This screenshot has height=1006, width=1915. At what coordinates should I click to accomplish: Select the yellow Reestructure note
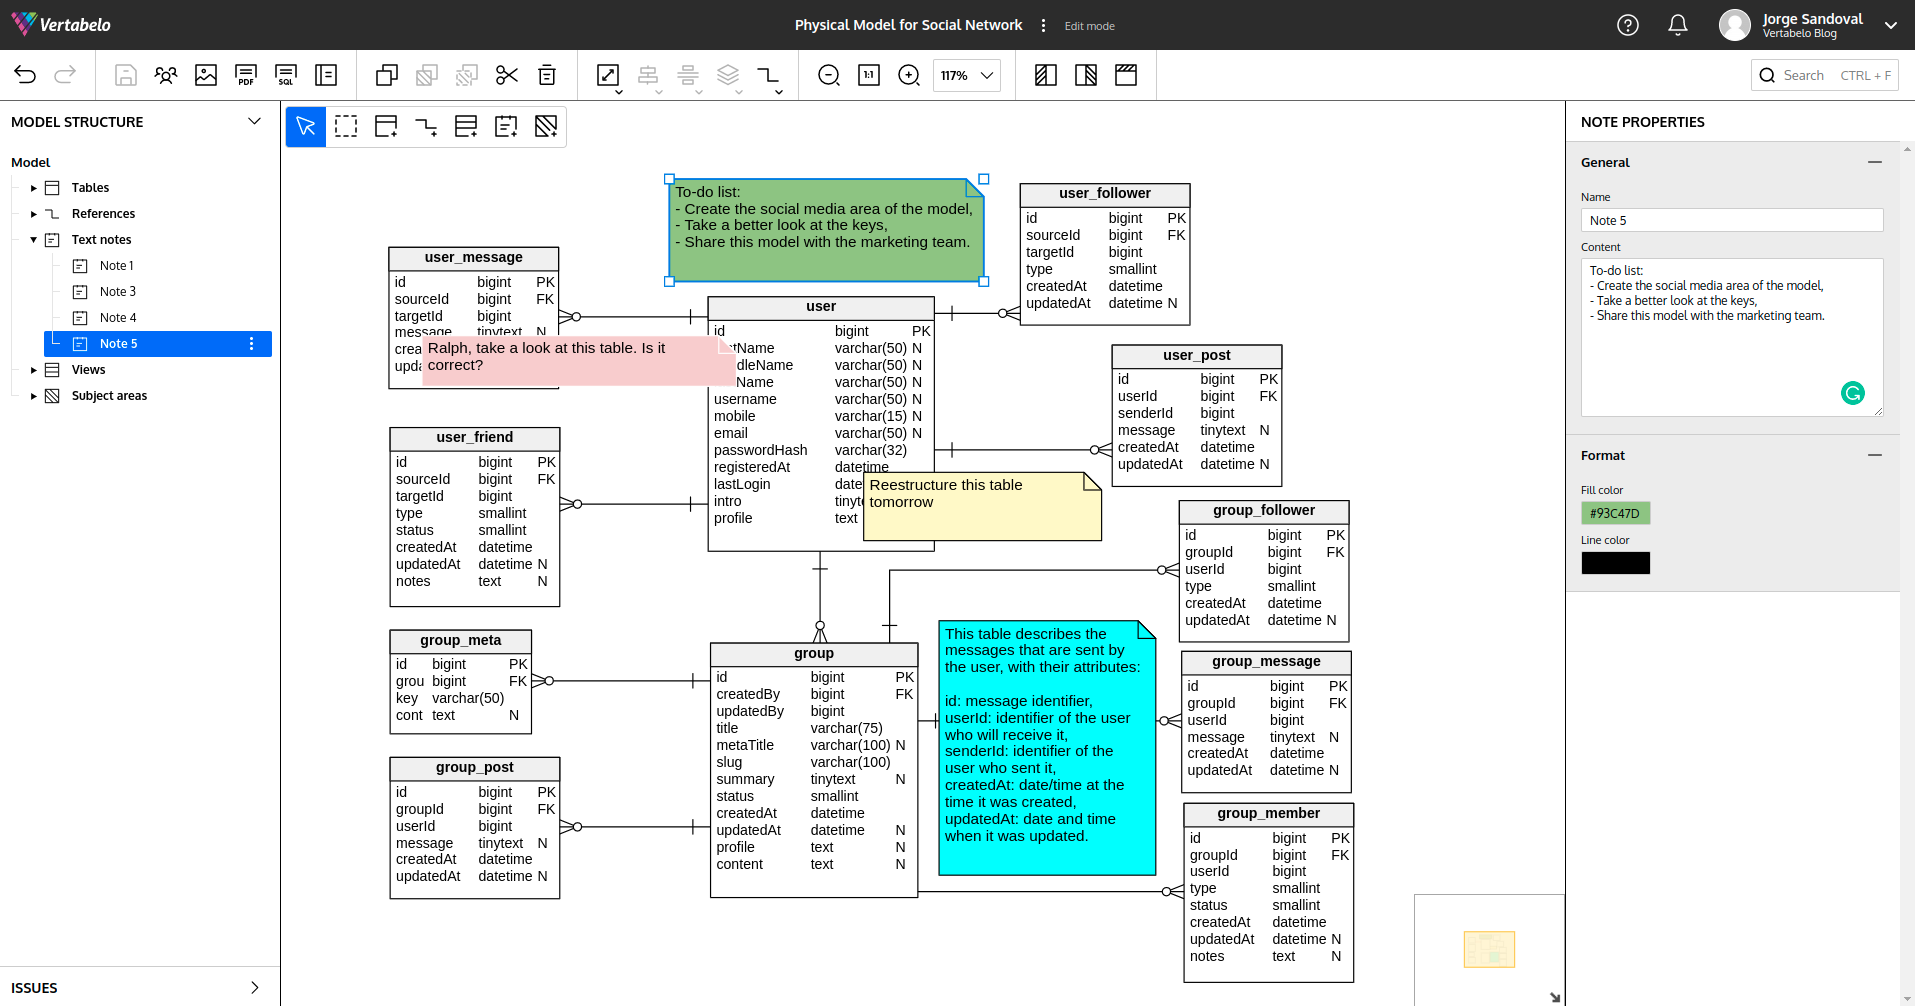tap(982, 507)
